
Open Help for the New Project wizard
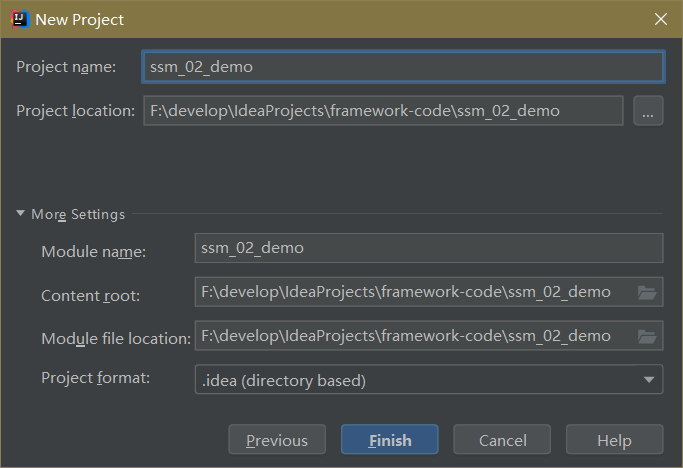pos(614,440)
